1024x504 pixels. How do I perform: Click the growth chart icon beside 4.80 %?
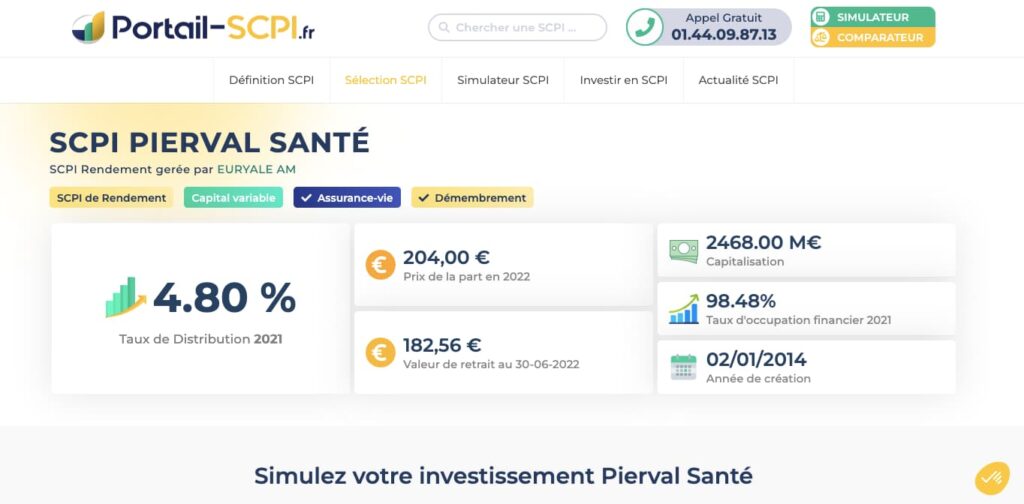pyautogui.click(x=125, y=297)
